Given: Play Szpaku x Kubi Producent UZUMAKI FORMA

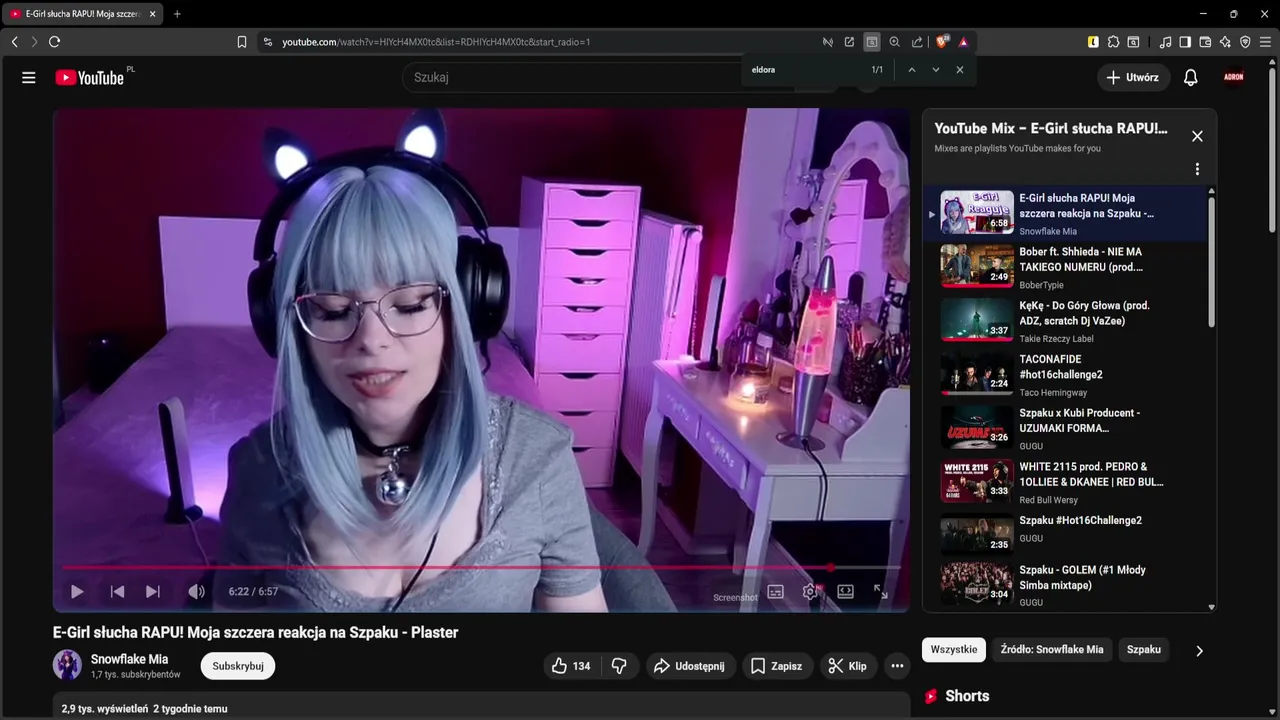Looking at the screenshot, I should (1065, 428).
